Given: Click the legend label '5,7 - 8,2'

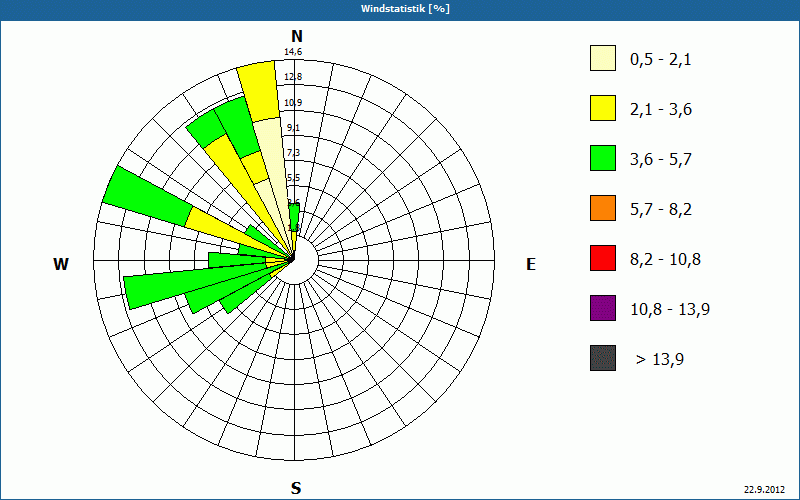Looking at the screenshot, I should coord(661,210).
